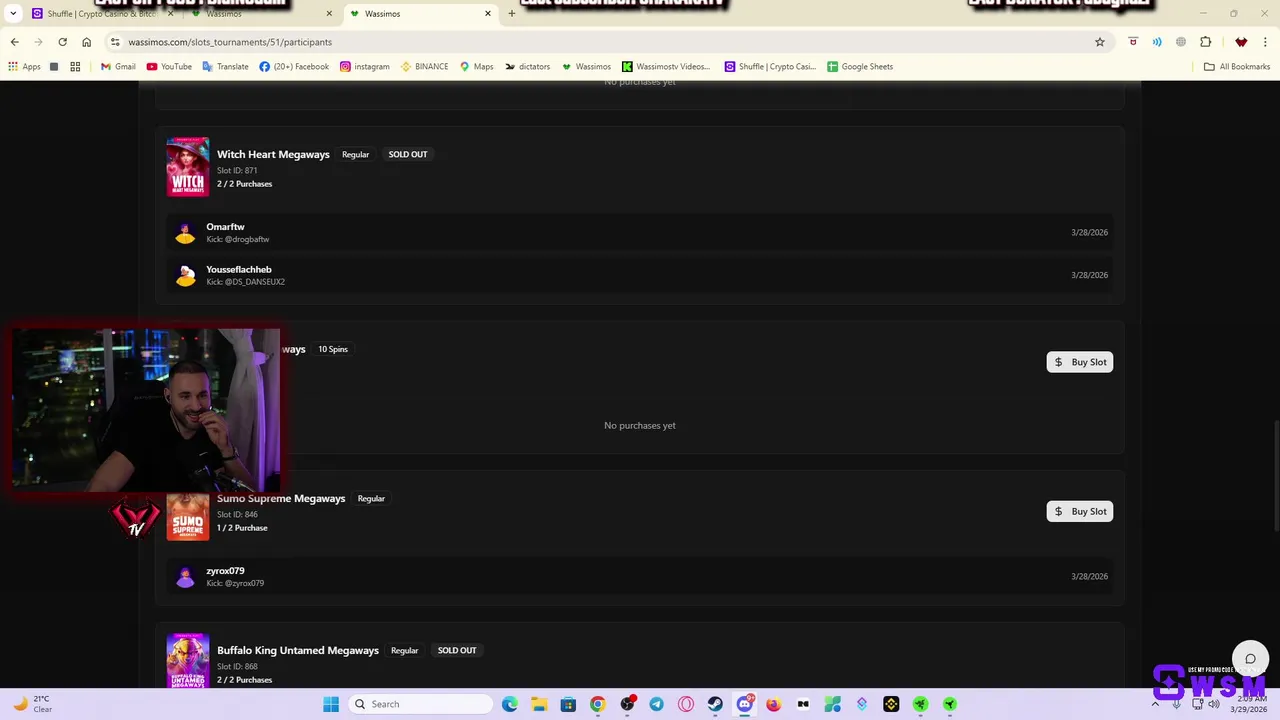Screen dimensions: 1280x720
Task: Open the browser extensions puzzle icon
Action: tap(1205, 42)
